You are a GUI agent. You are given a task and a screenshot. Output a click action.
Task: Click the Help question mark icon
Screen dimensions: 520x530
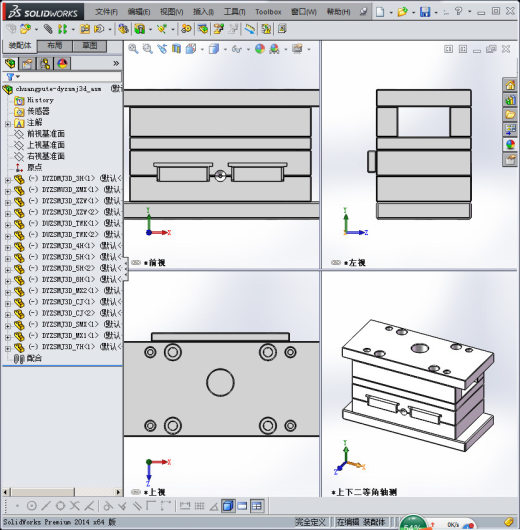458,11
